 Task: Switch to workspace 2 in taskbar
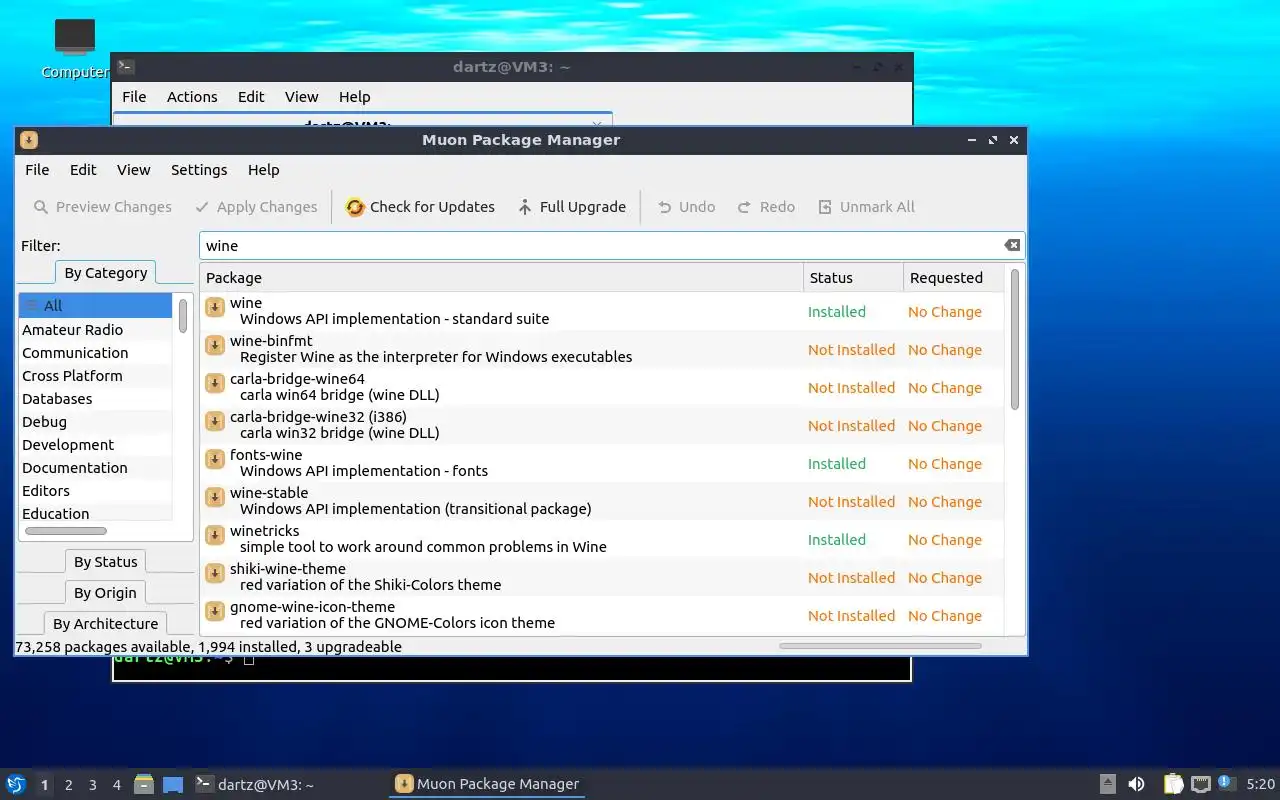coord(69,785)
